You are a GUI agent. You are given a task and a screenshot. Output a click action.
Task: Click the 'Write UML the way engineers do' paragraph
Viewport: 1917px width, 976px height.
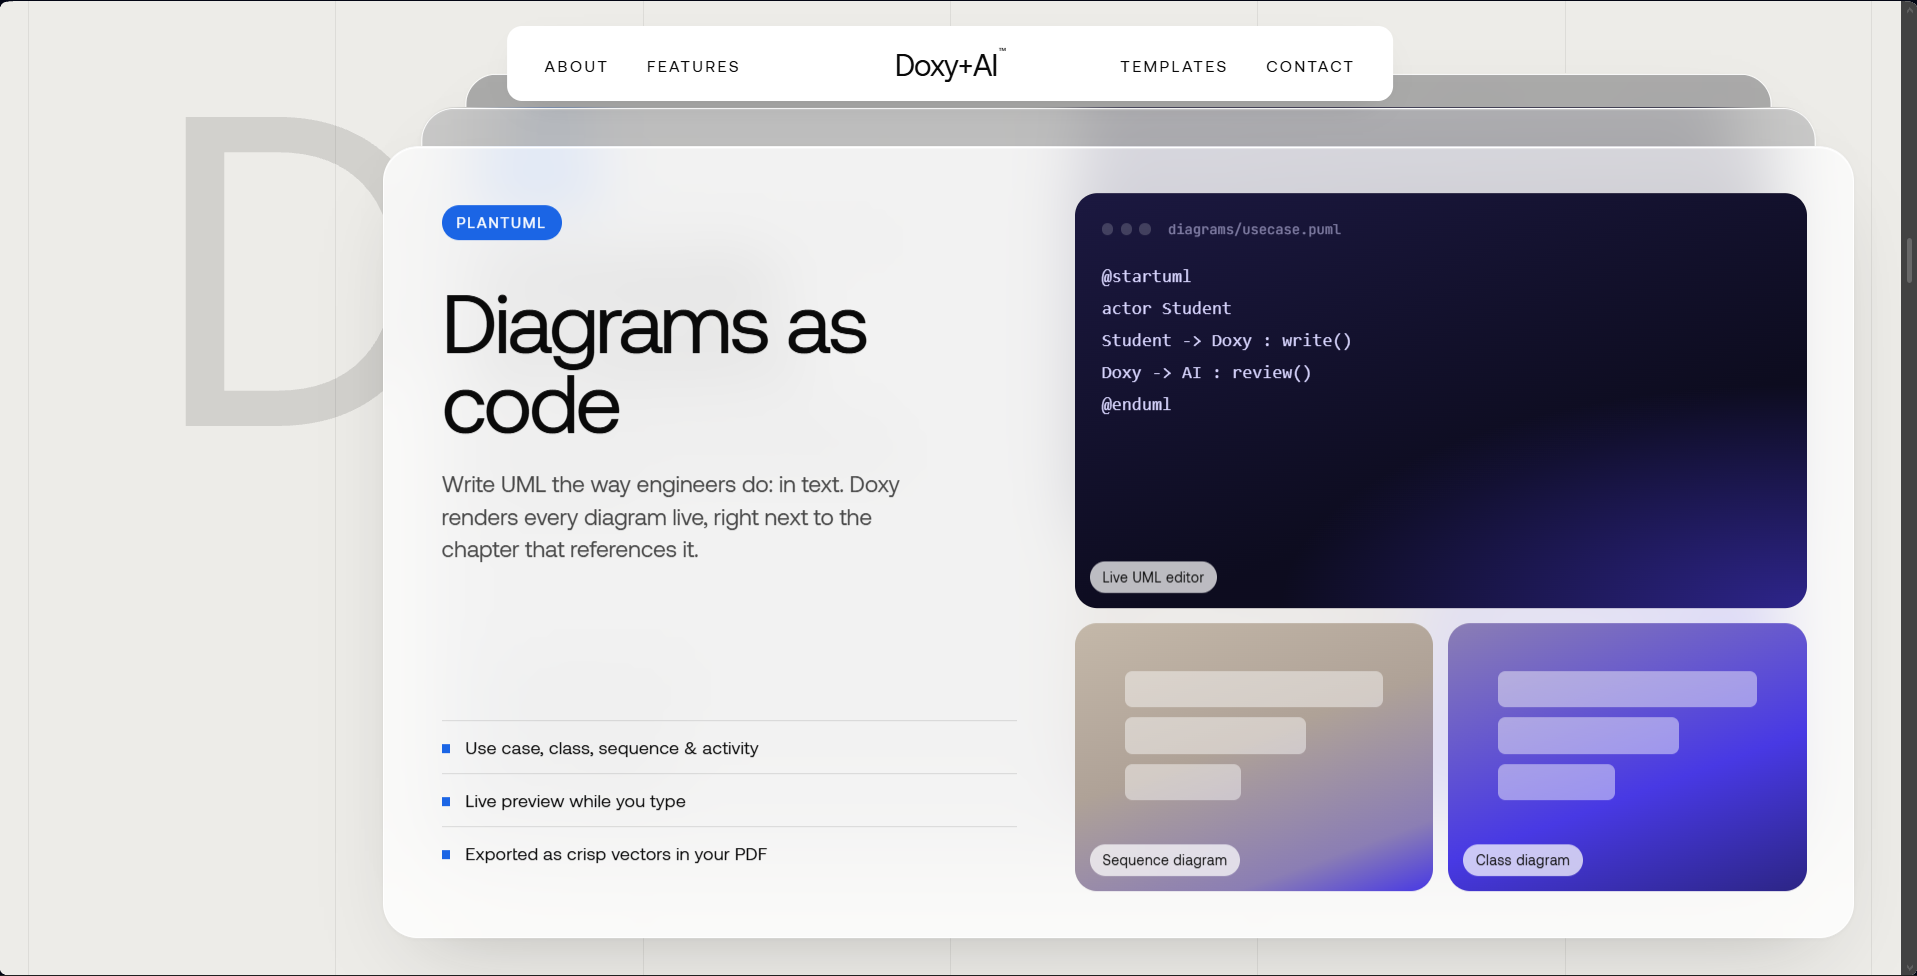tap(671, 517)
